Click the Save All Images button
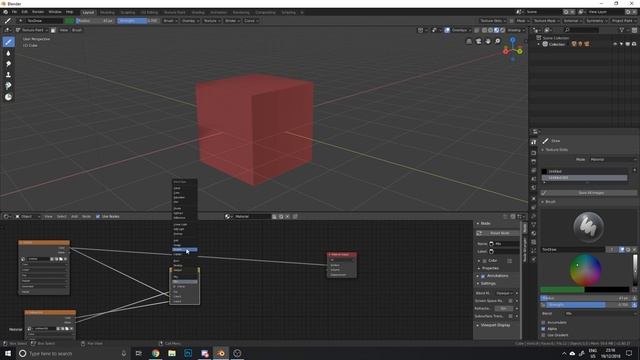This screenshot has width=640, height=360. click(x=589, y=193)
